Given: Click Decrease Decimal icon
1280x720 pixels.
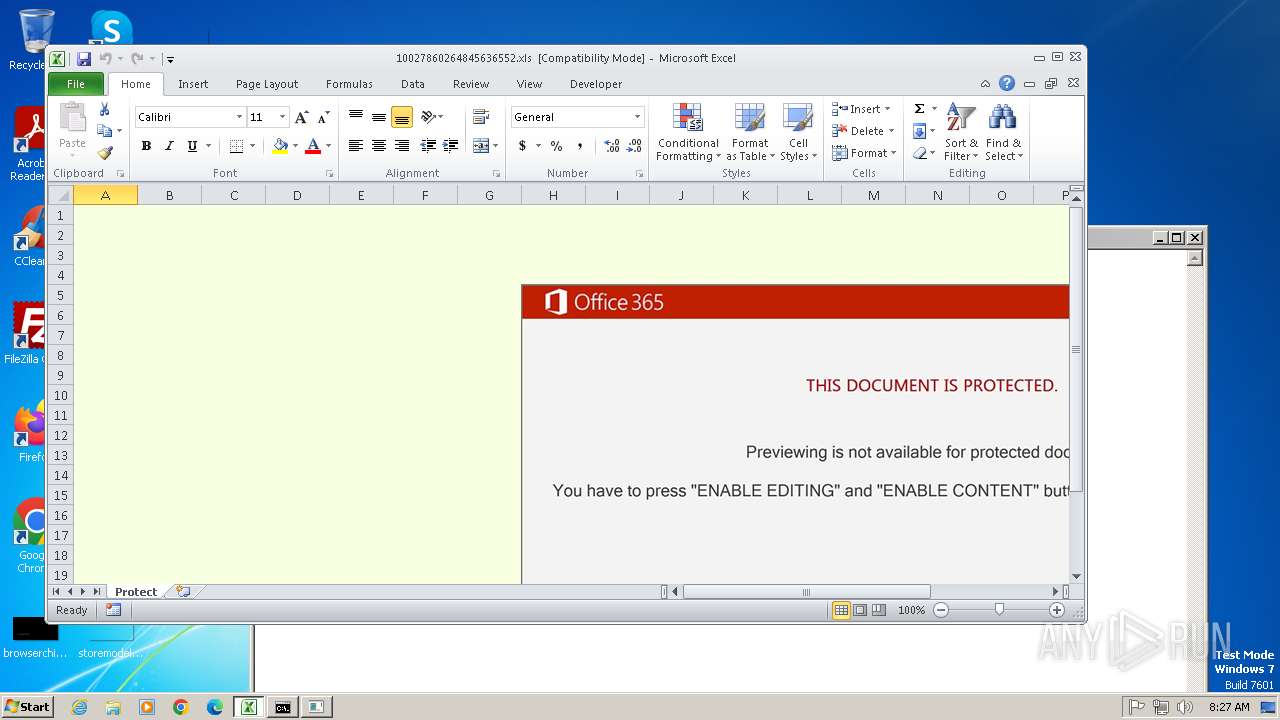Looking at the screenshot, I should (x=634, y=146).
